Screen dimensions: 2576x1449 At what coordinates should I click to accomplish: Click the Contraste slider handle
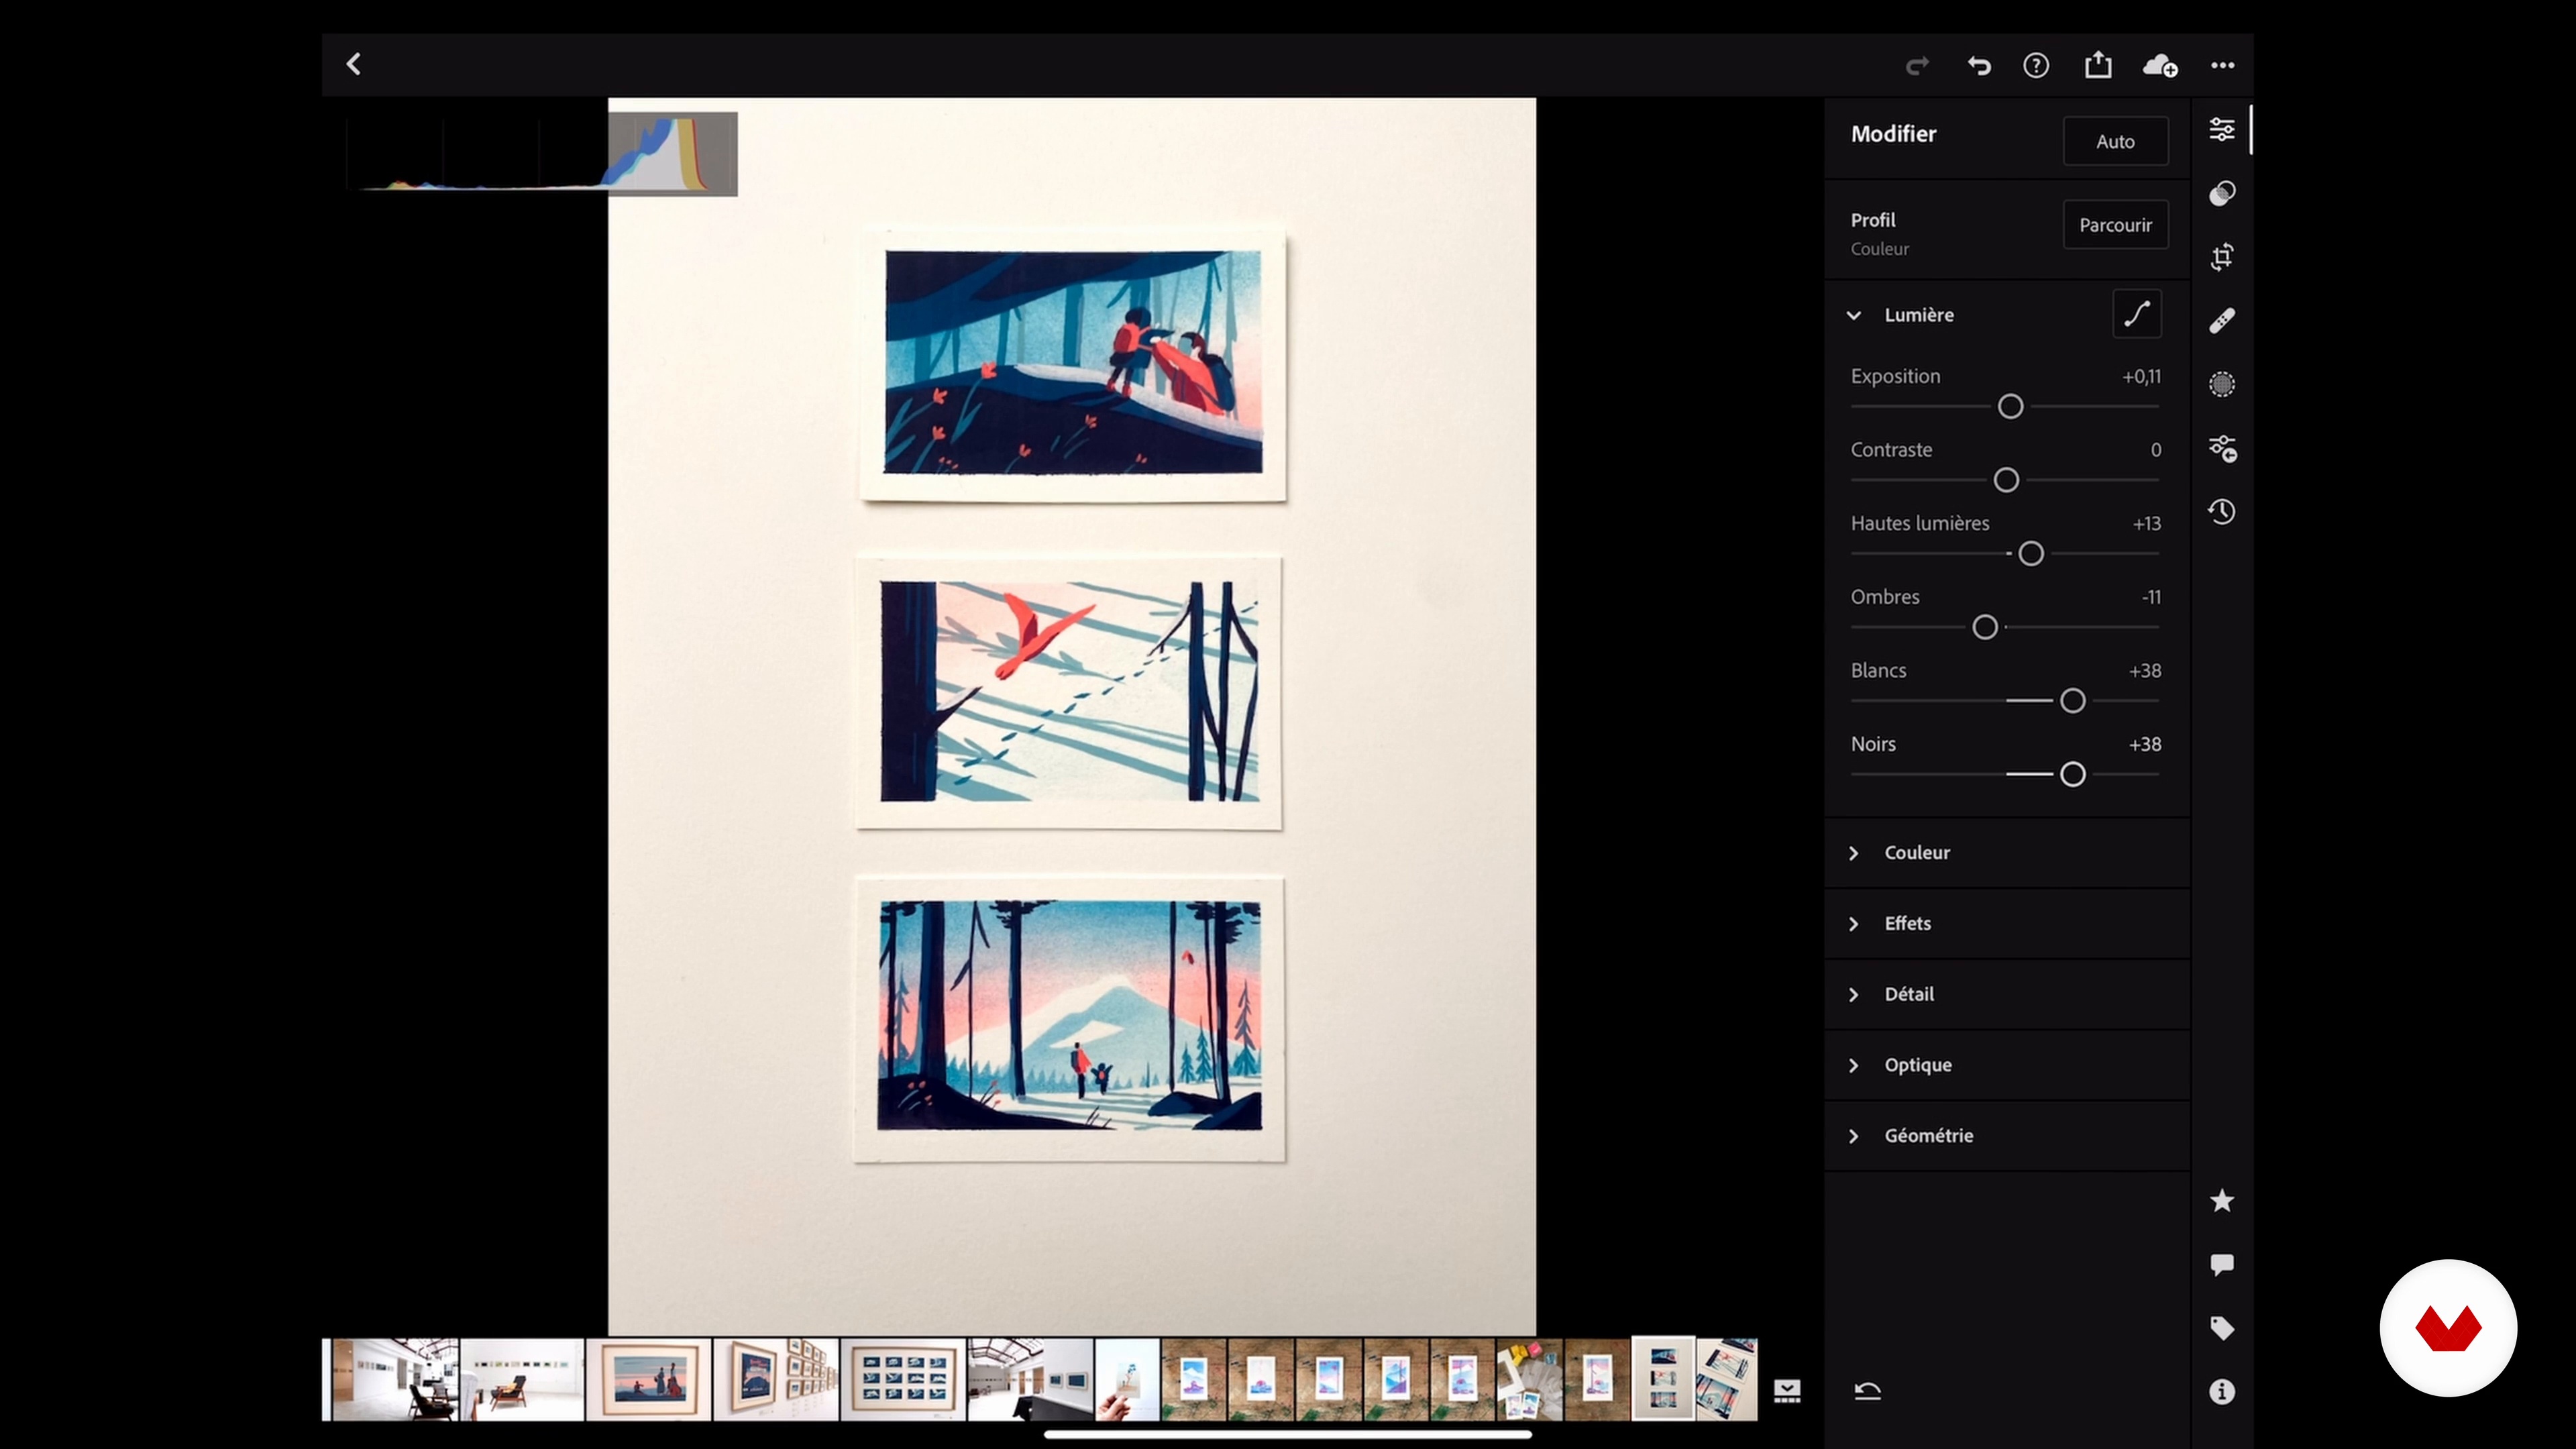click(x=2006, y=480)
